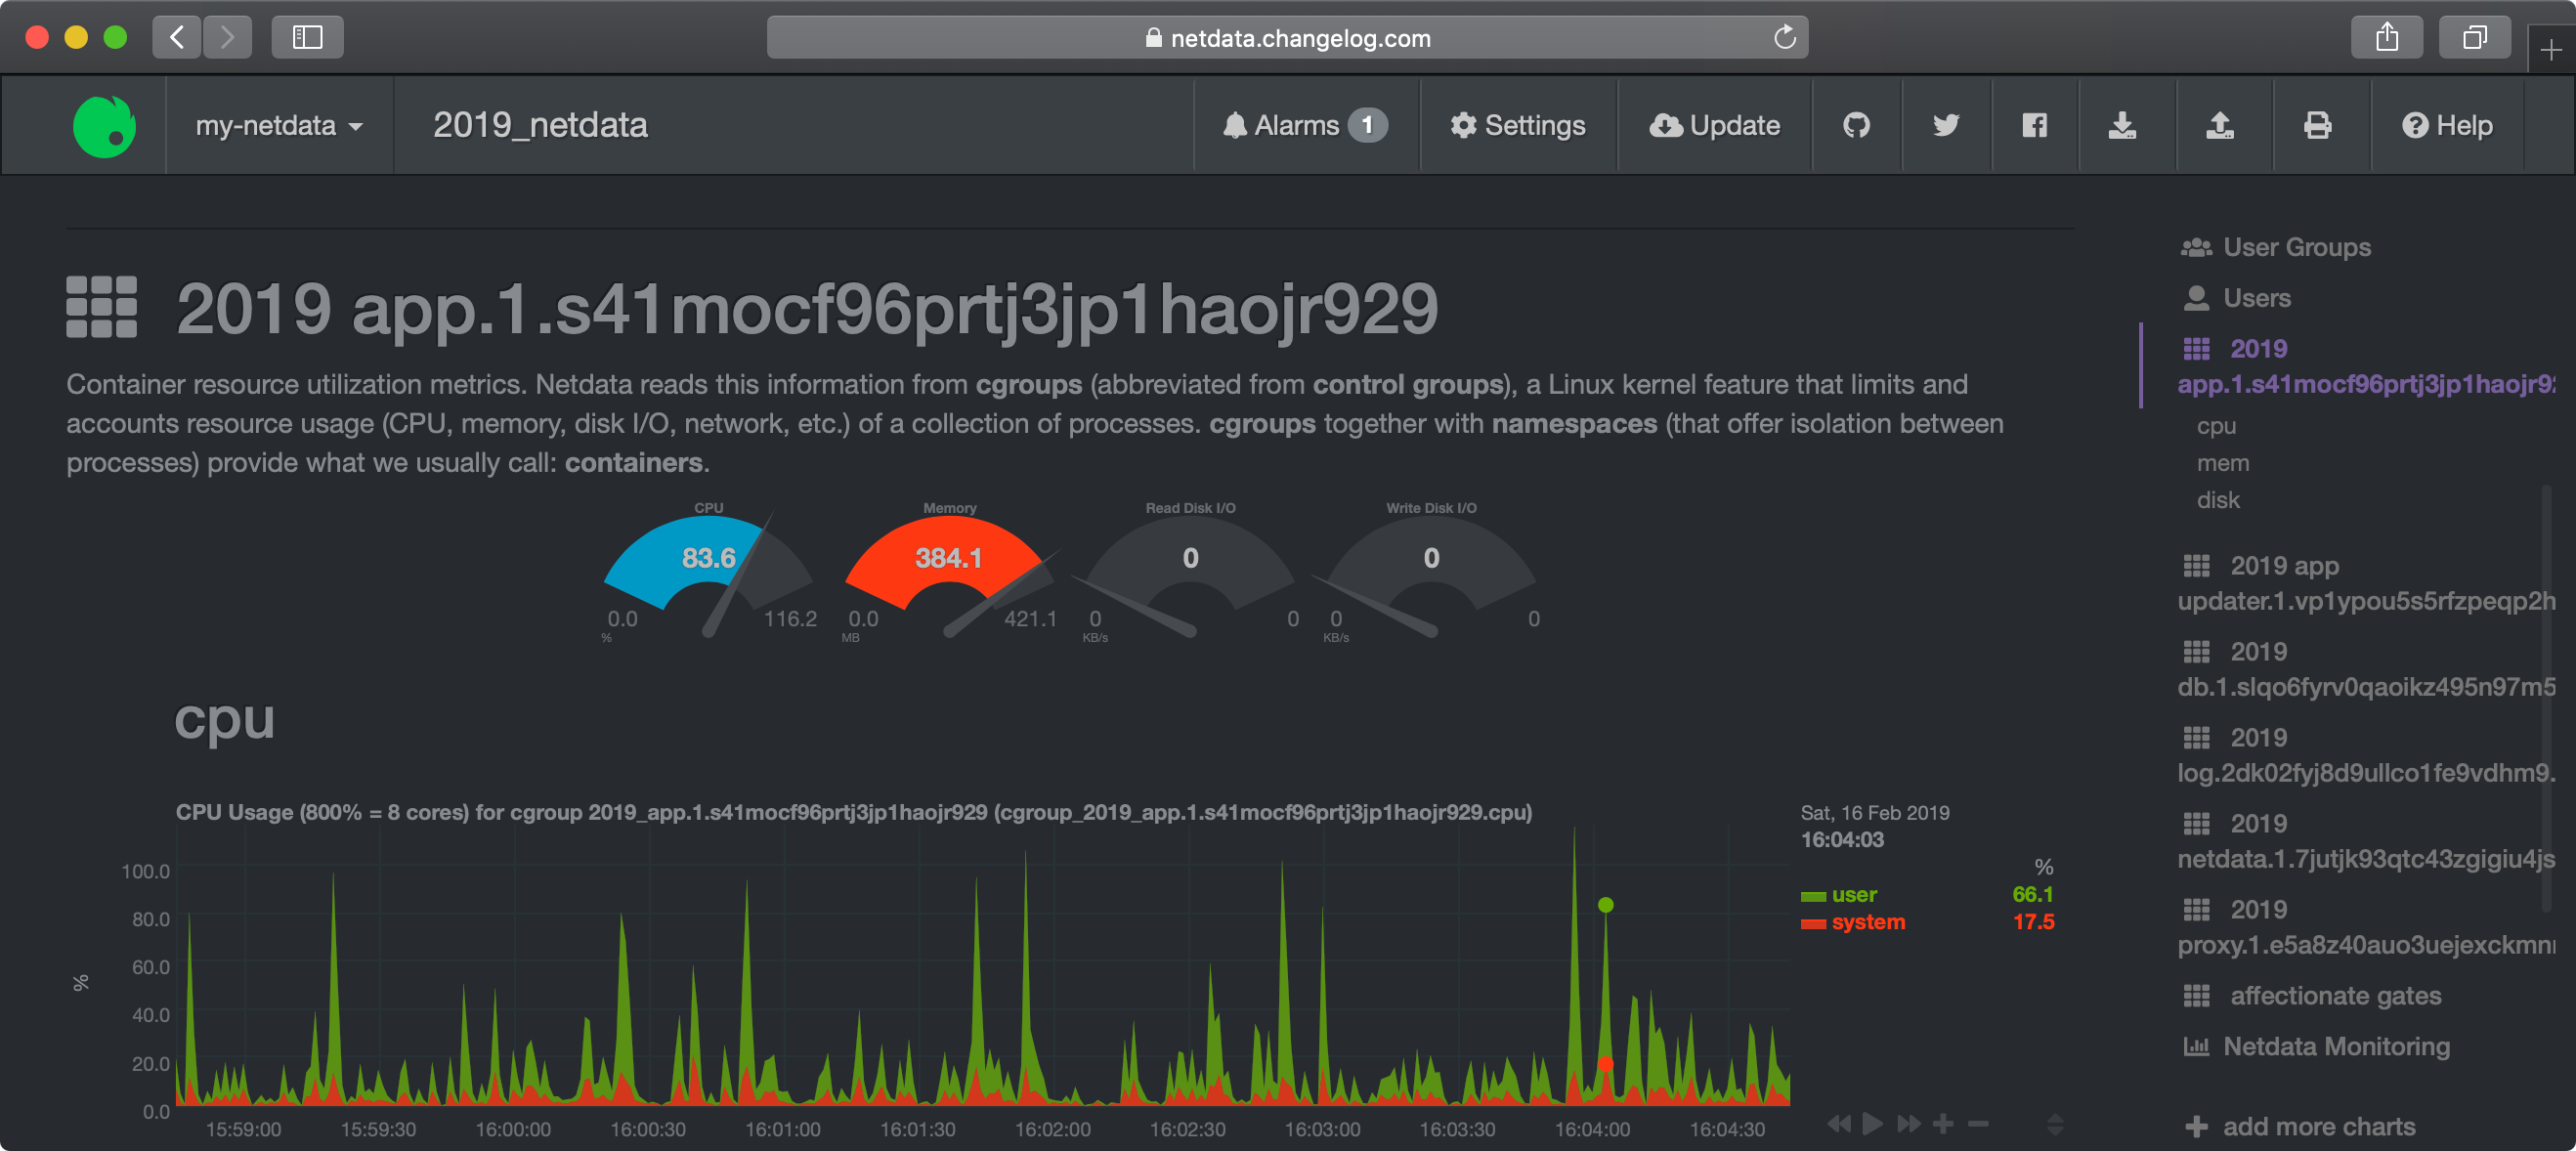Check for netdata Update

coord(1714,126)
